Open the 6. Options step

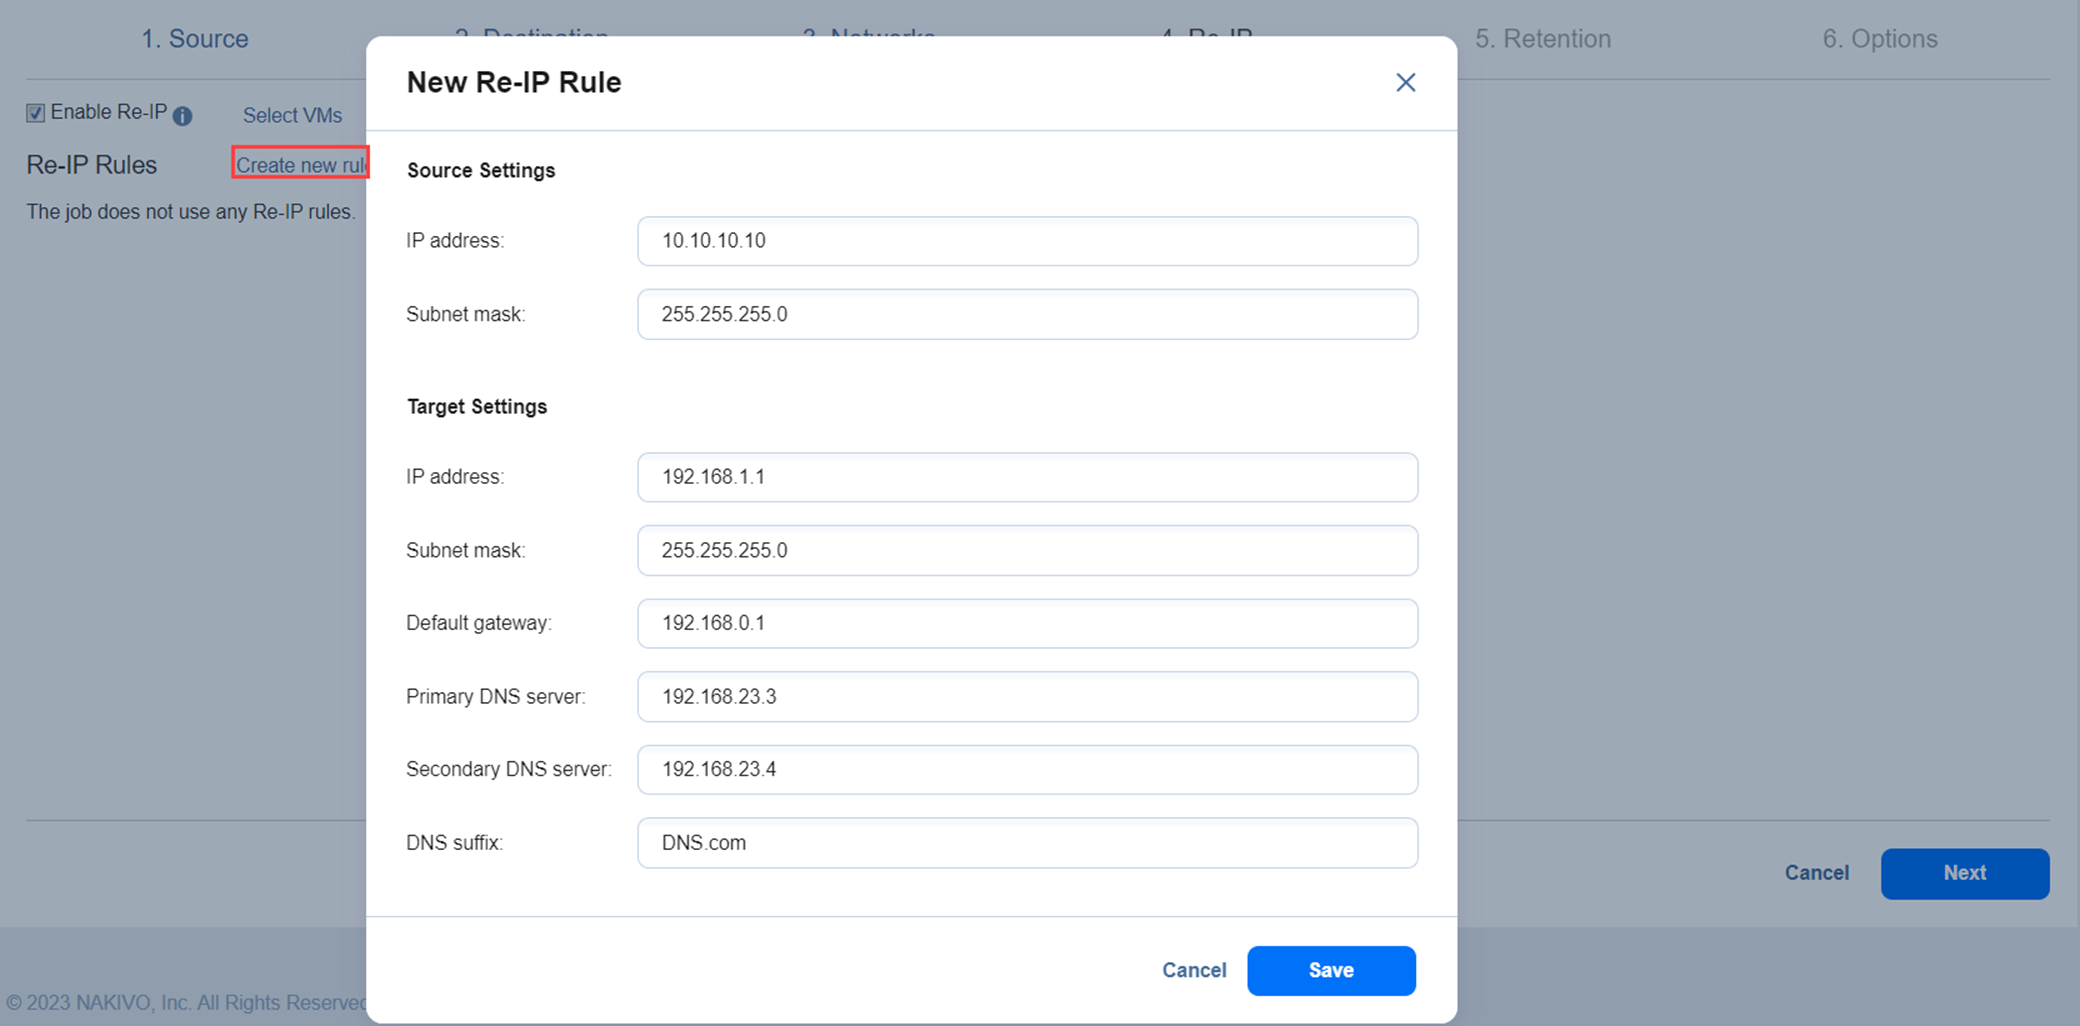pyautogui.click(x=1879, y=39)
